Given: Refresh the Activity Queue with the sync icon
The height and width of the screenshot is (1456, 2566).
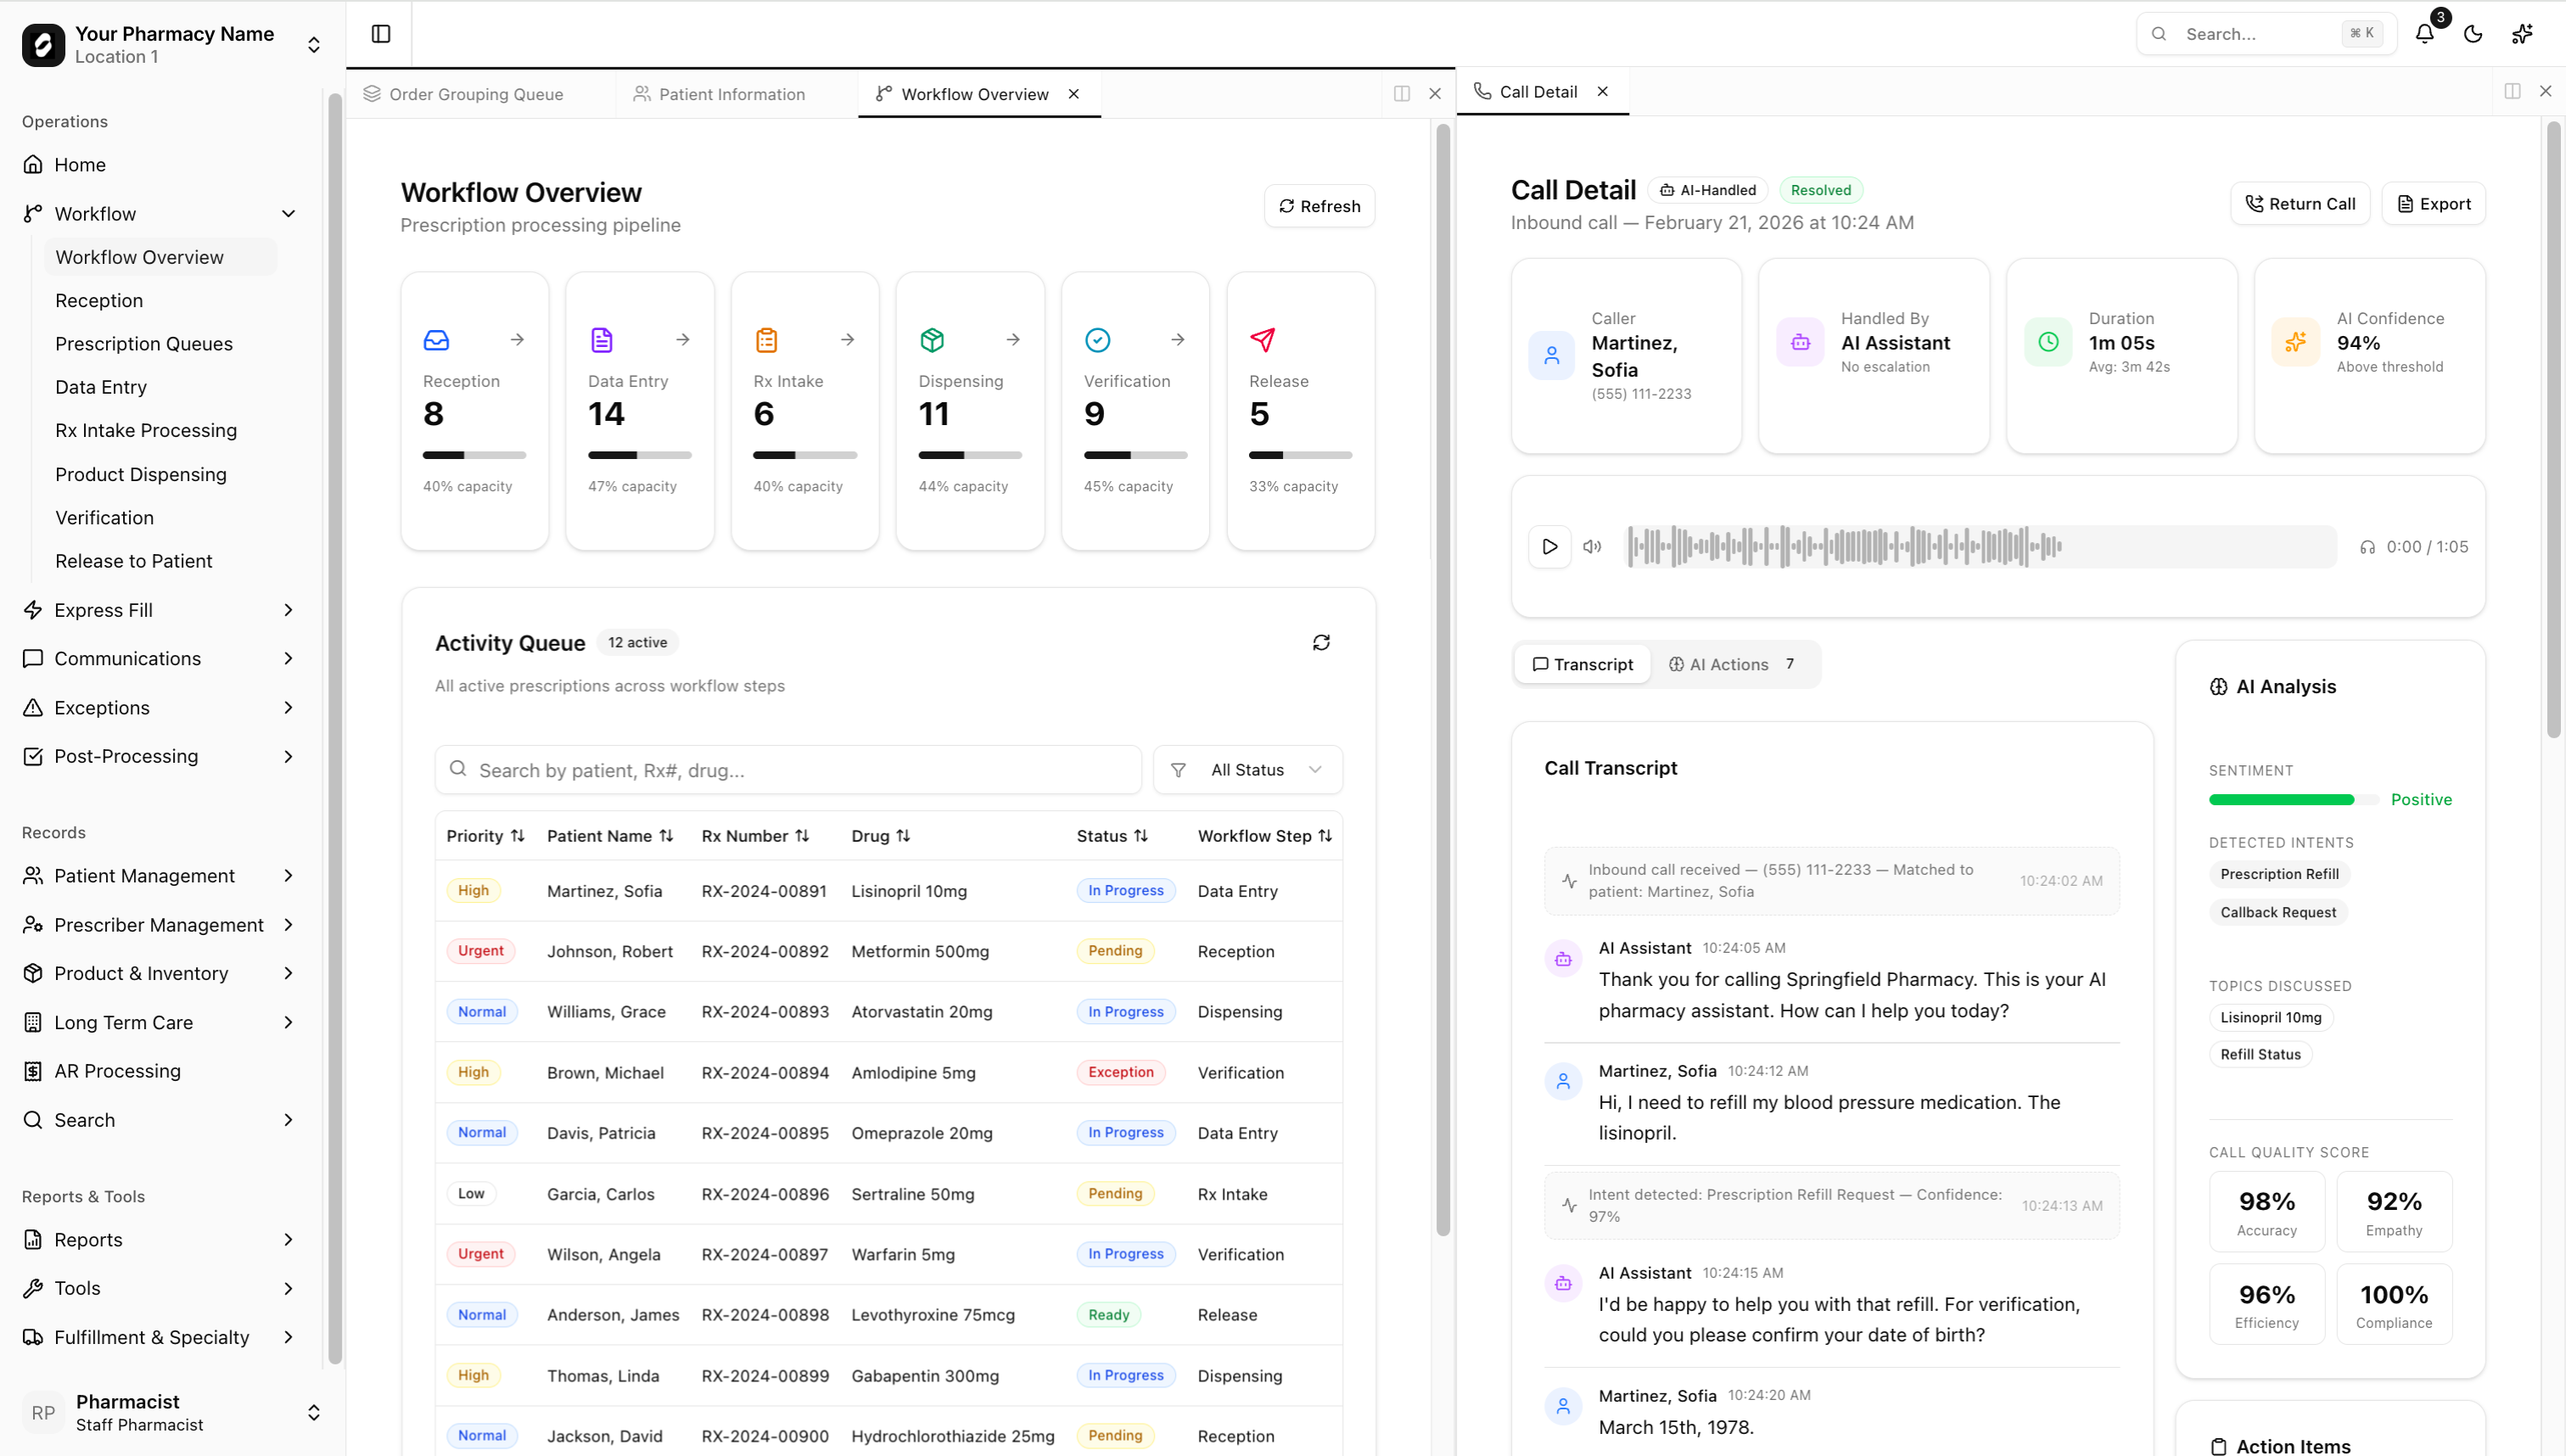Looking at the screenshot, I should (1321, 642).
